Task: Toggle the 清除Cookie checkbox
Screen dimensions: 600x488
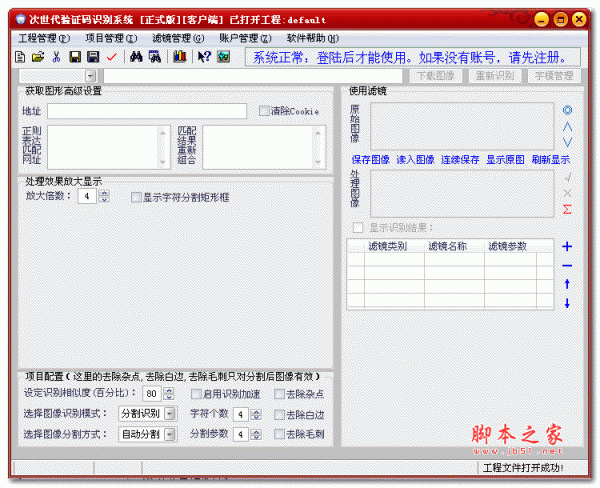Action: coord(264,111)
